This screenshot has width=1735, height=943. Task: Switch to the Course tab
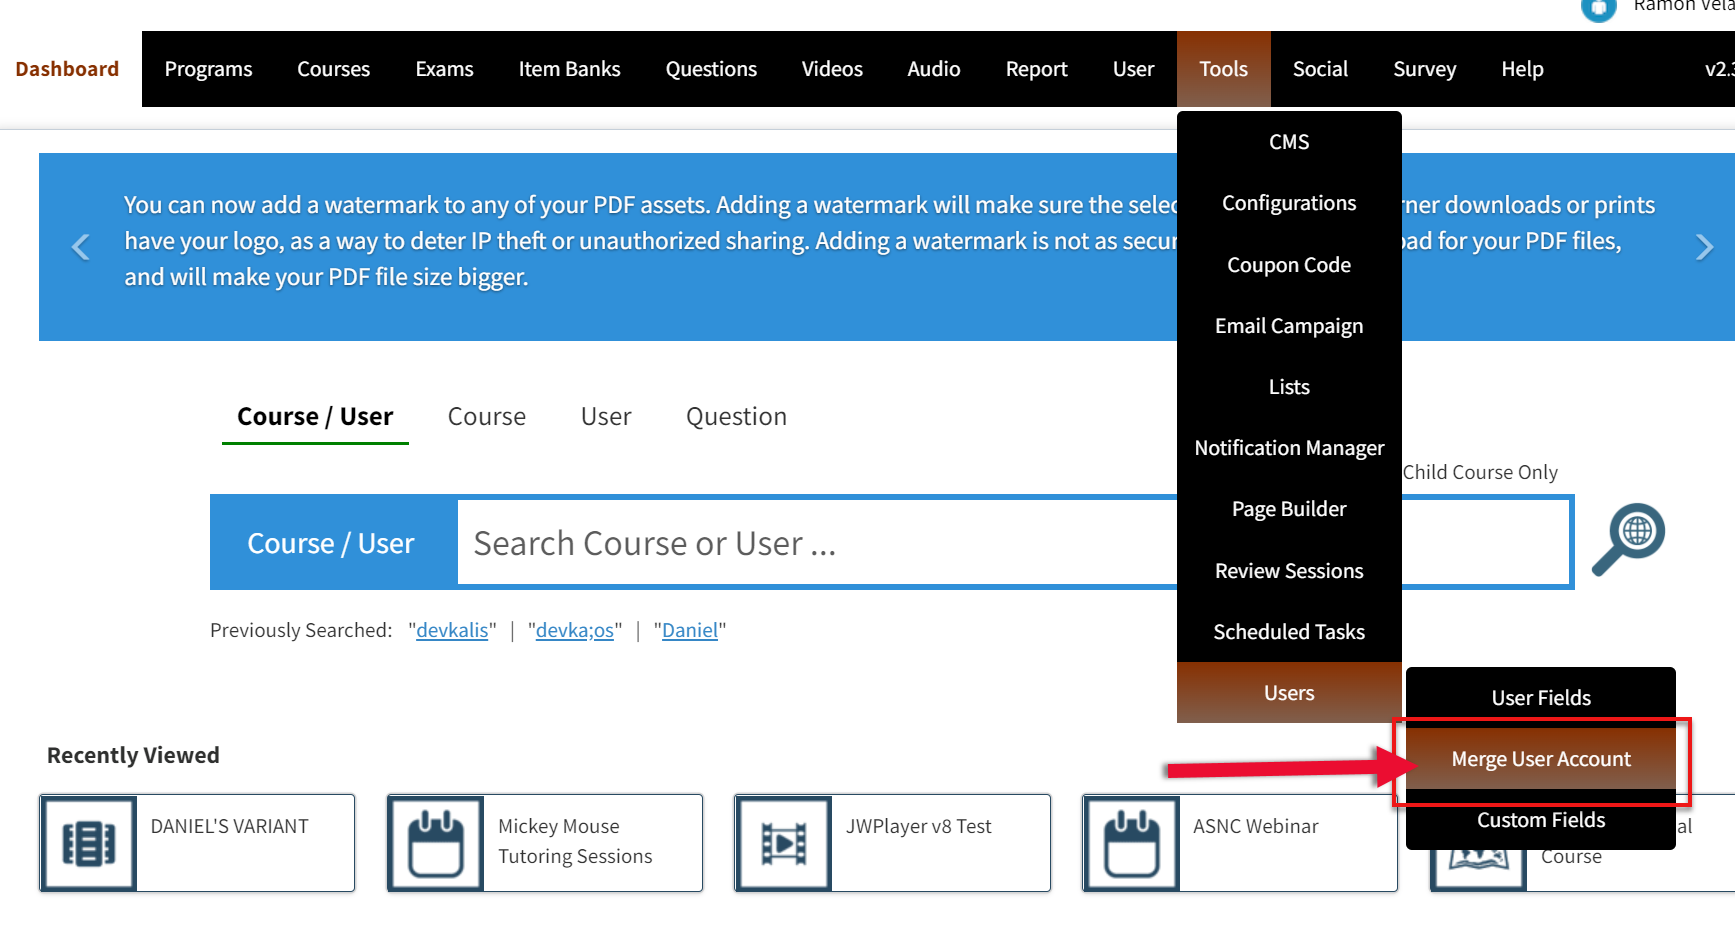tap(486, 416)
